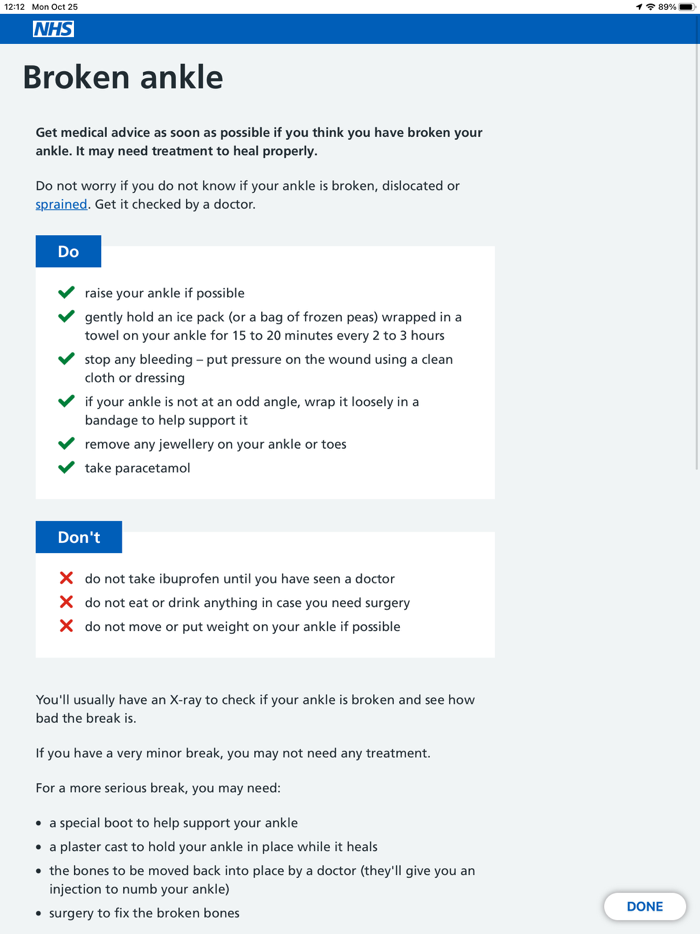
Task: Click the red X beside move or put weight
Action: coord(65,625)
